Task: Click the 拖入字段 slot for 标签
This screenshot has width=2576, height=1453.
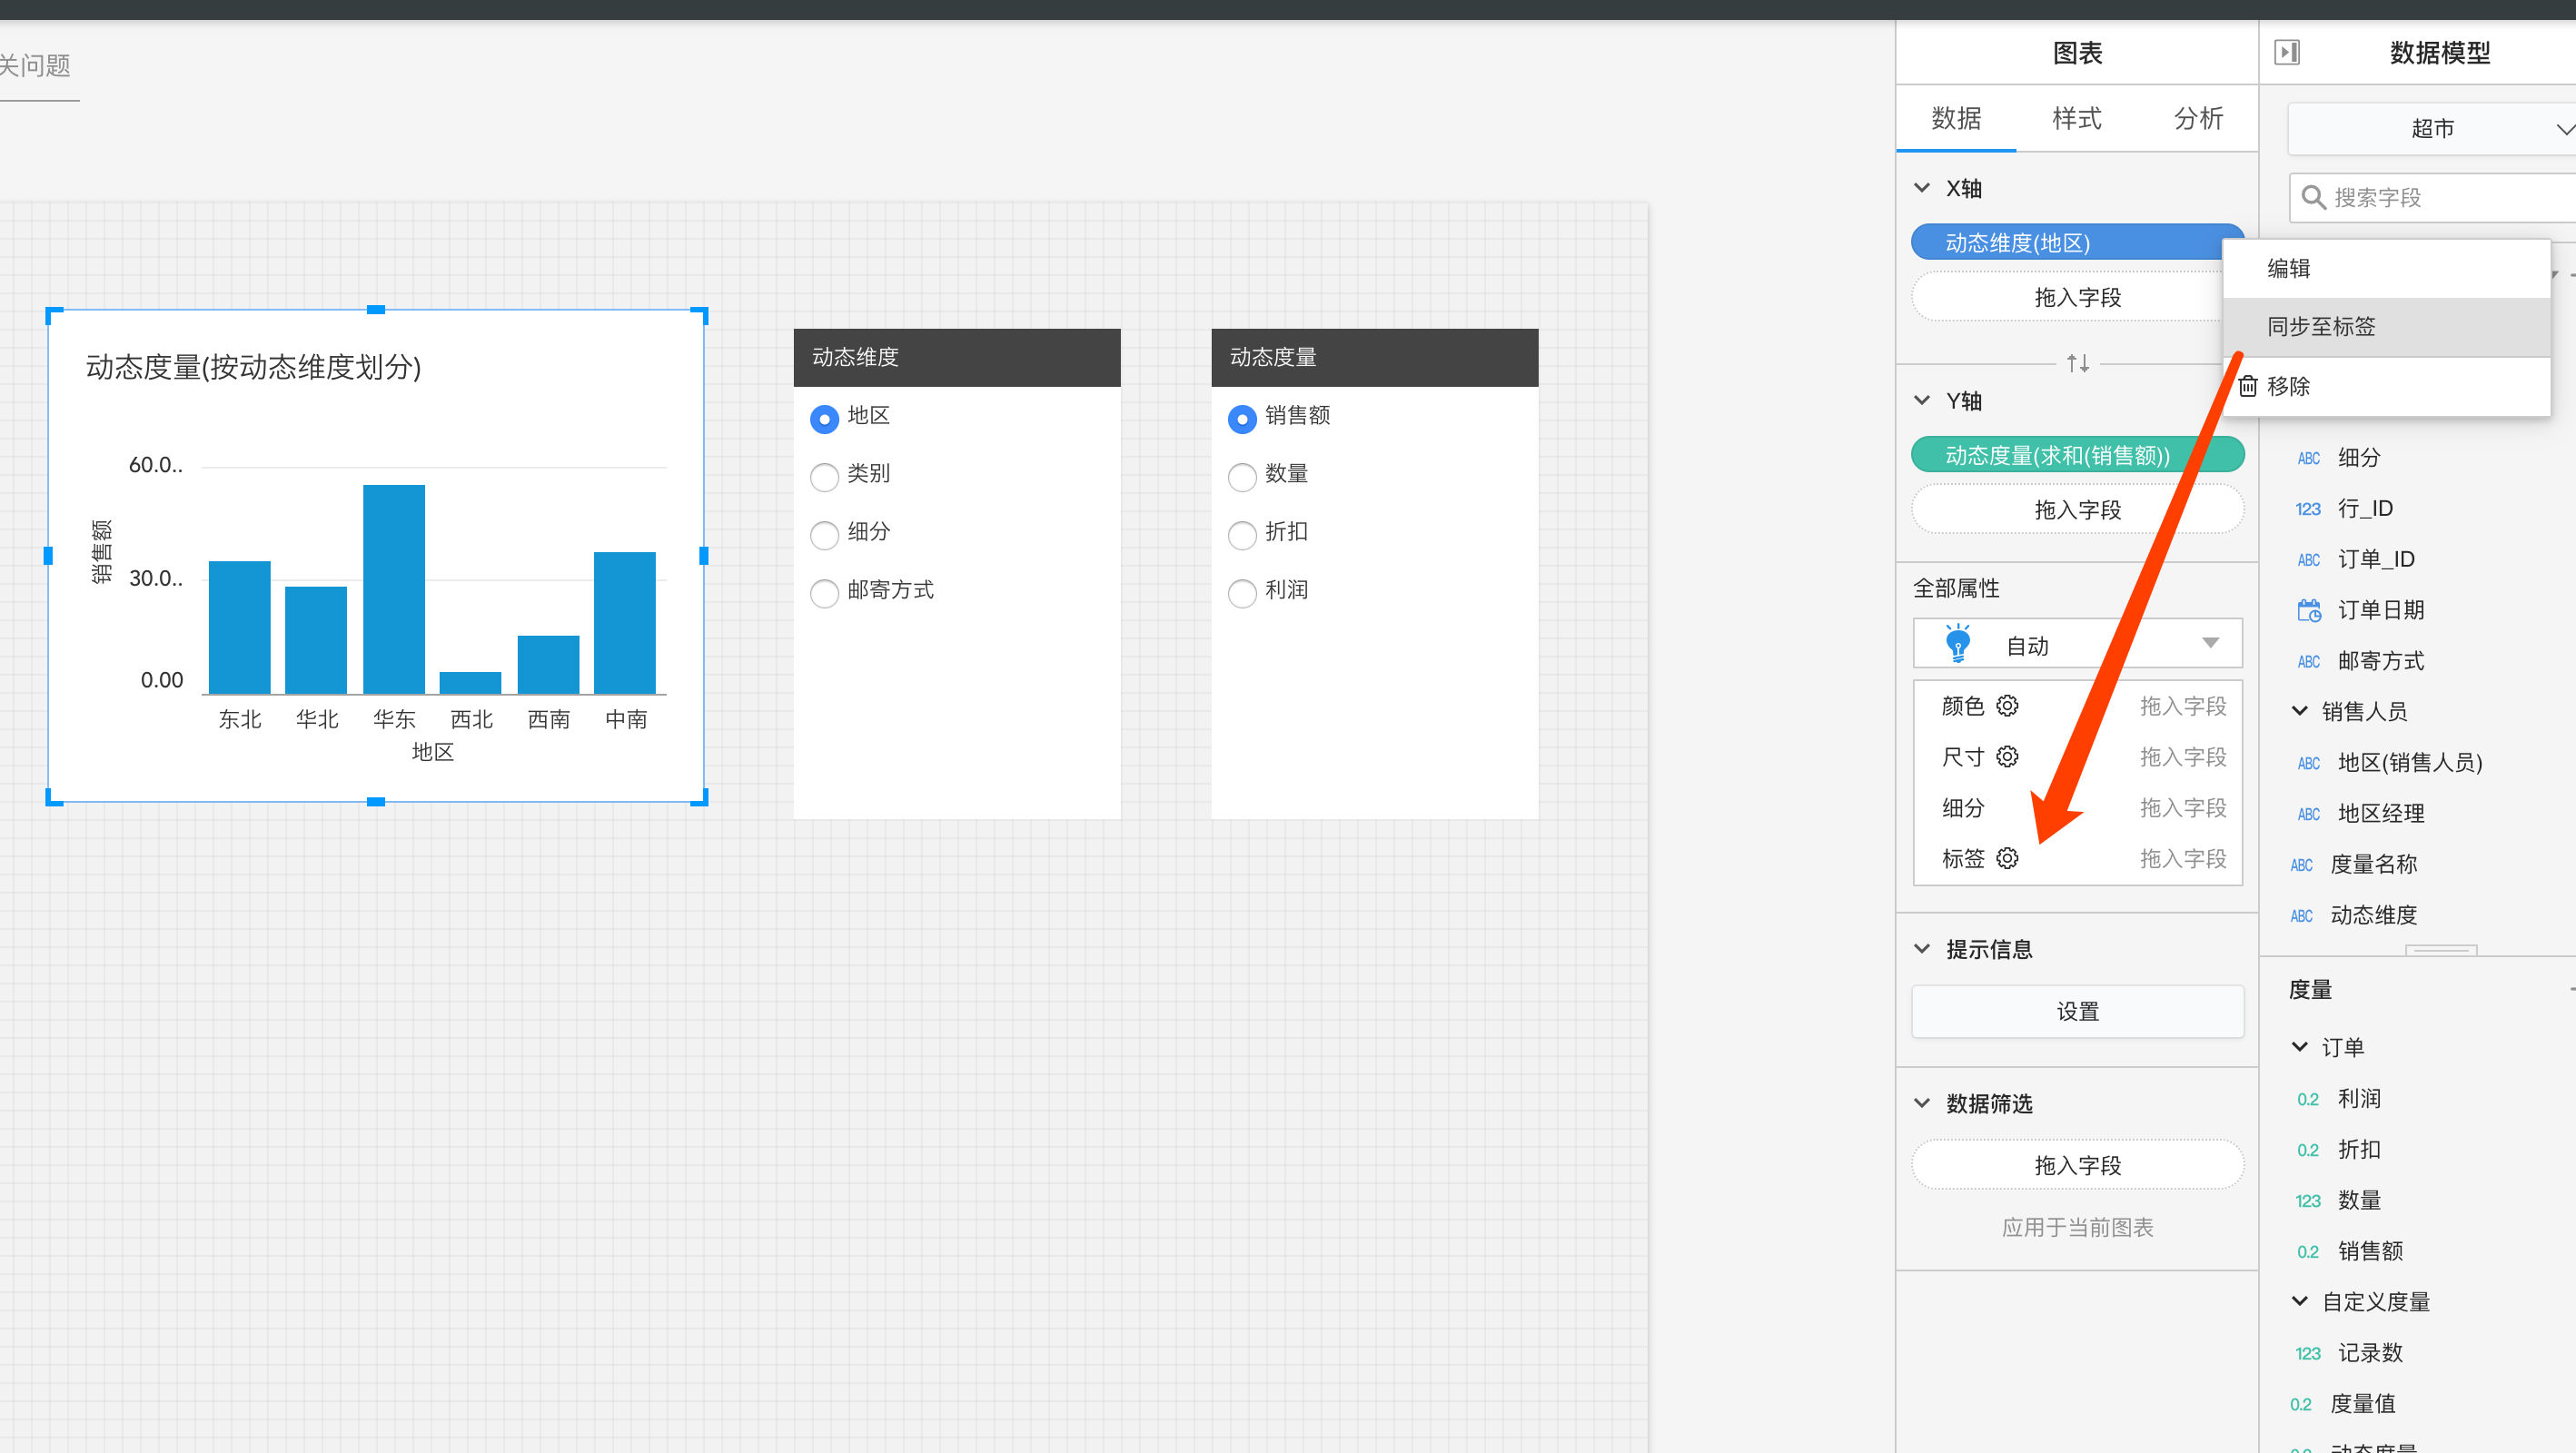Action: coord(2183,858)
